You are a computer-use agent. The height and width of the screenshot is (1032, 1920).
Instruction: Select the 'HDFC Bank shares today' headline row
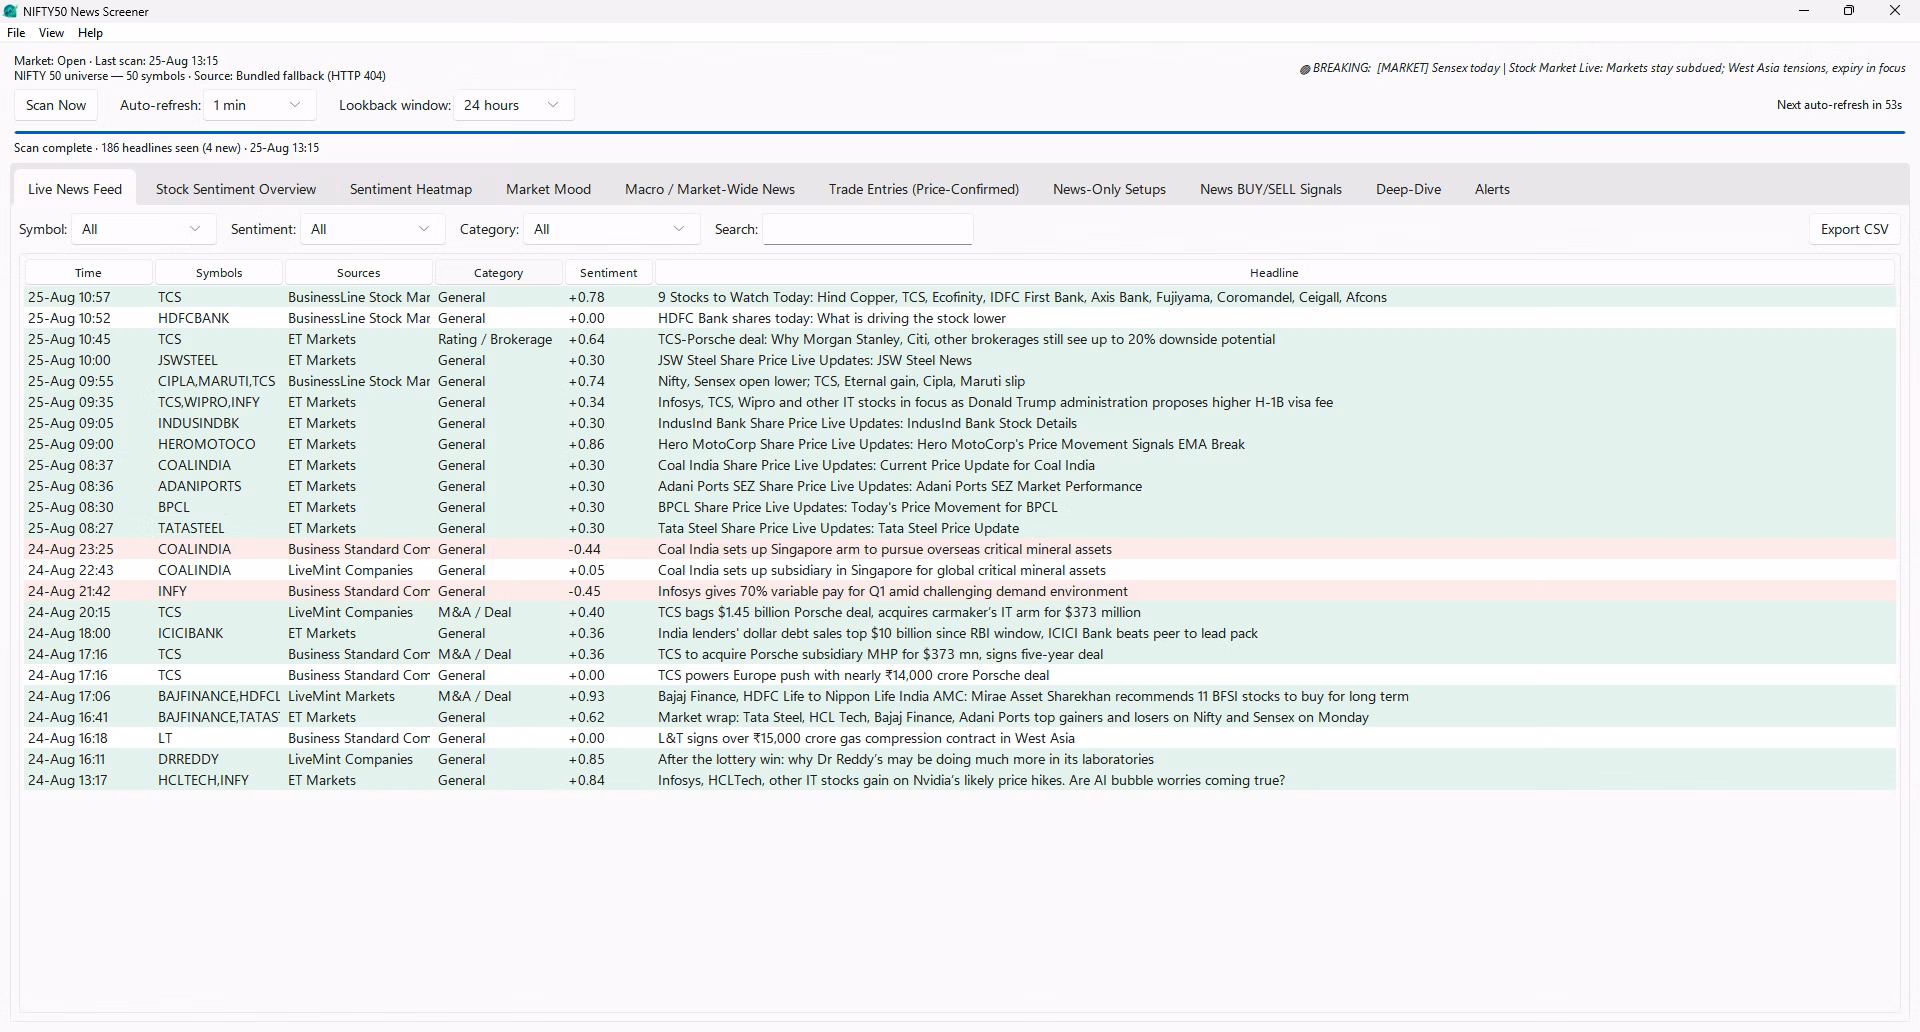(960, 318)
